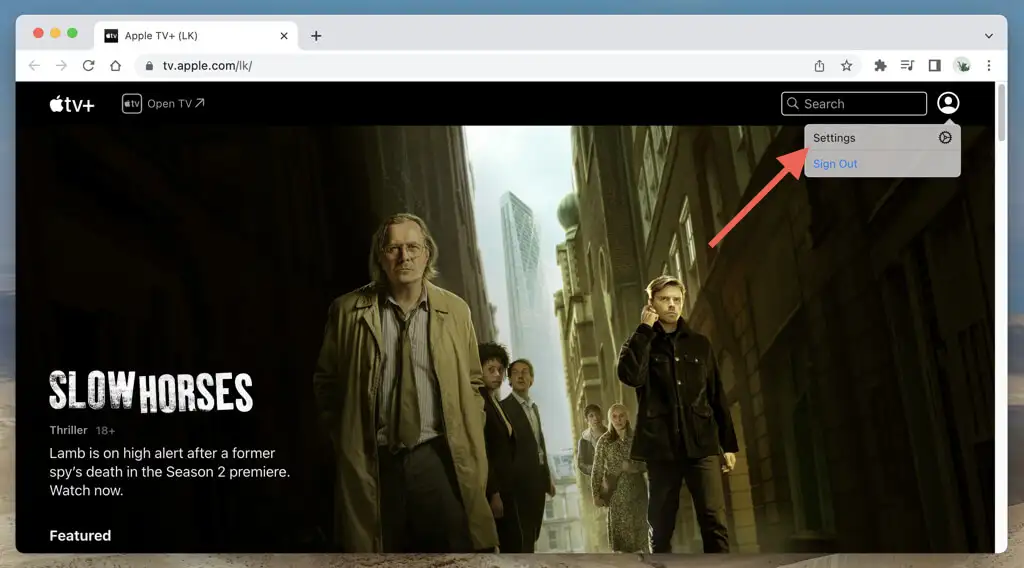The width and height of the screenshot is (1024, 568).
Task: Bookmark this page with the star
Action: [846, 65]
